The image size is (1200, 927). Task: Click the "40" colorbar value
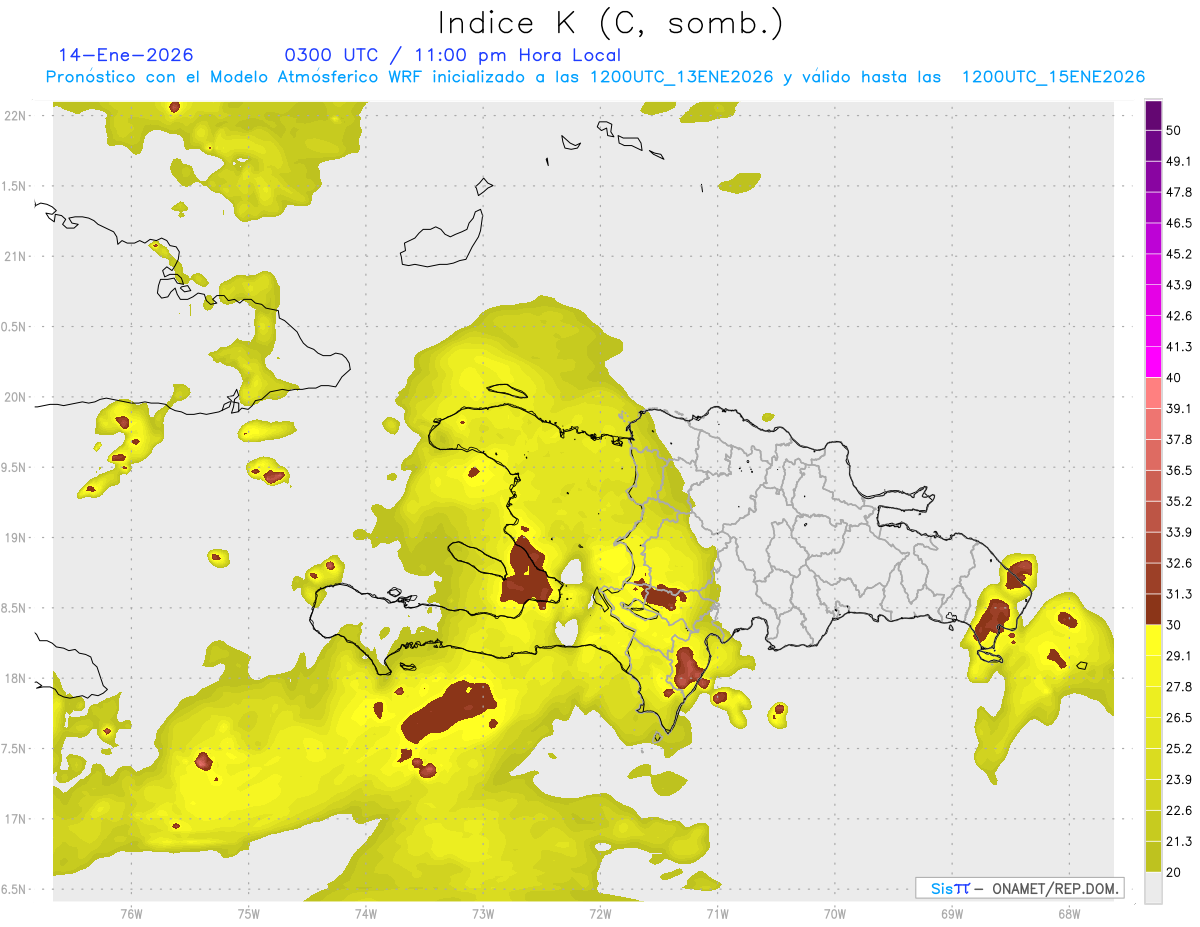[x=1174, y=378]
